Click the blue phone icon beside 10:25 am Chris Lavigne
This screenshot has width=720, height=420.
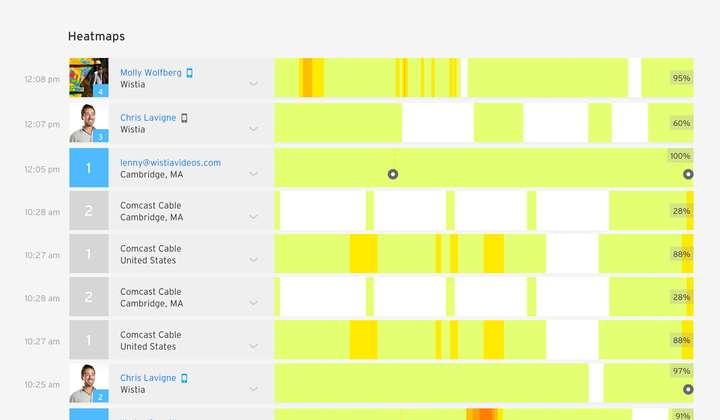click(x=185, y=378)
